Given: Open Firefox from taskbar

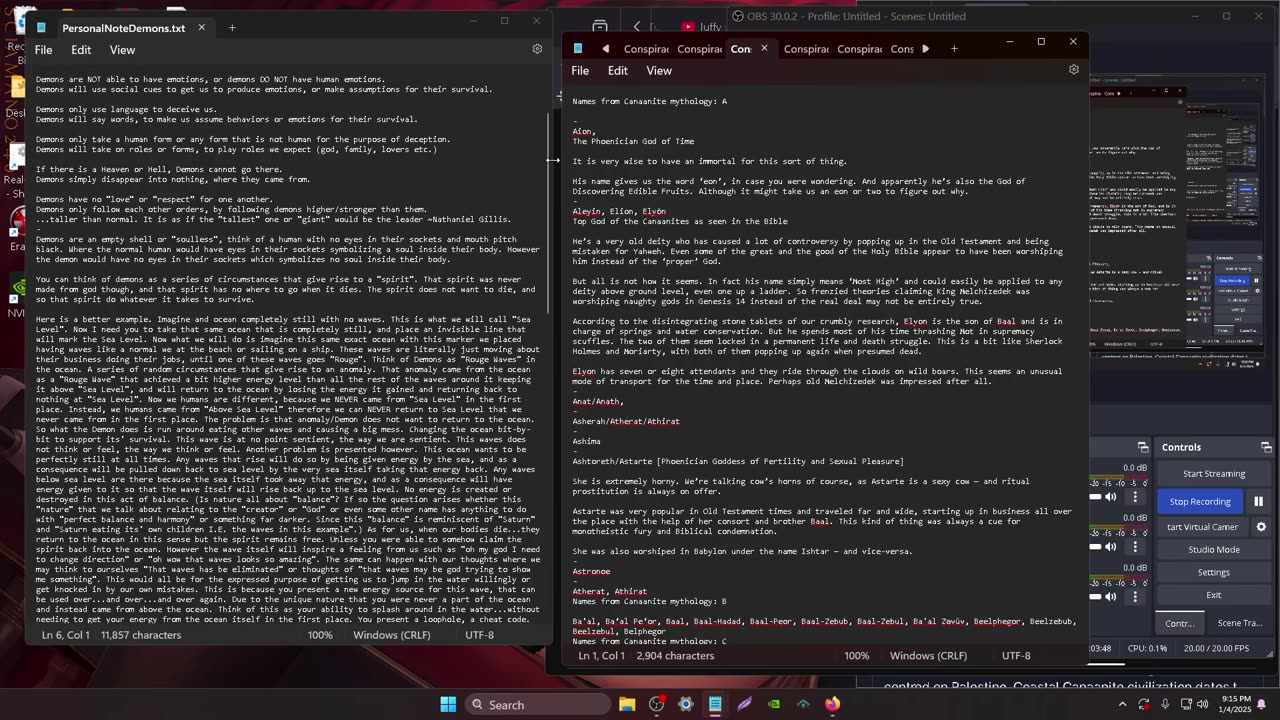Looking at the screenshot, I should 832,704.
